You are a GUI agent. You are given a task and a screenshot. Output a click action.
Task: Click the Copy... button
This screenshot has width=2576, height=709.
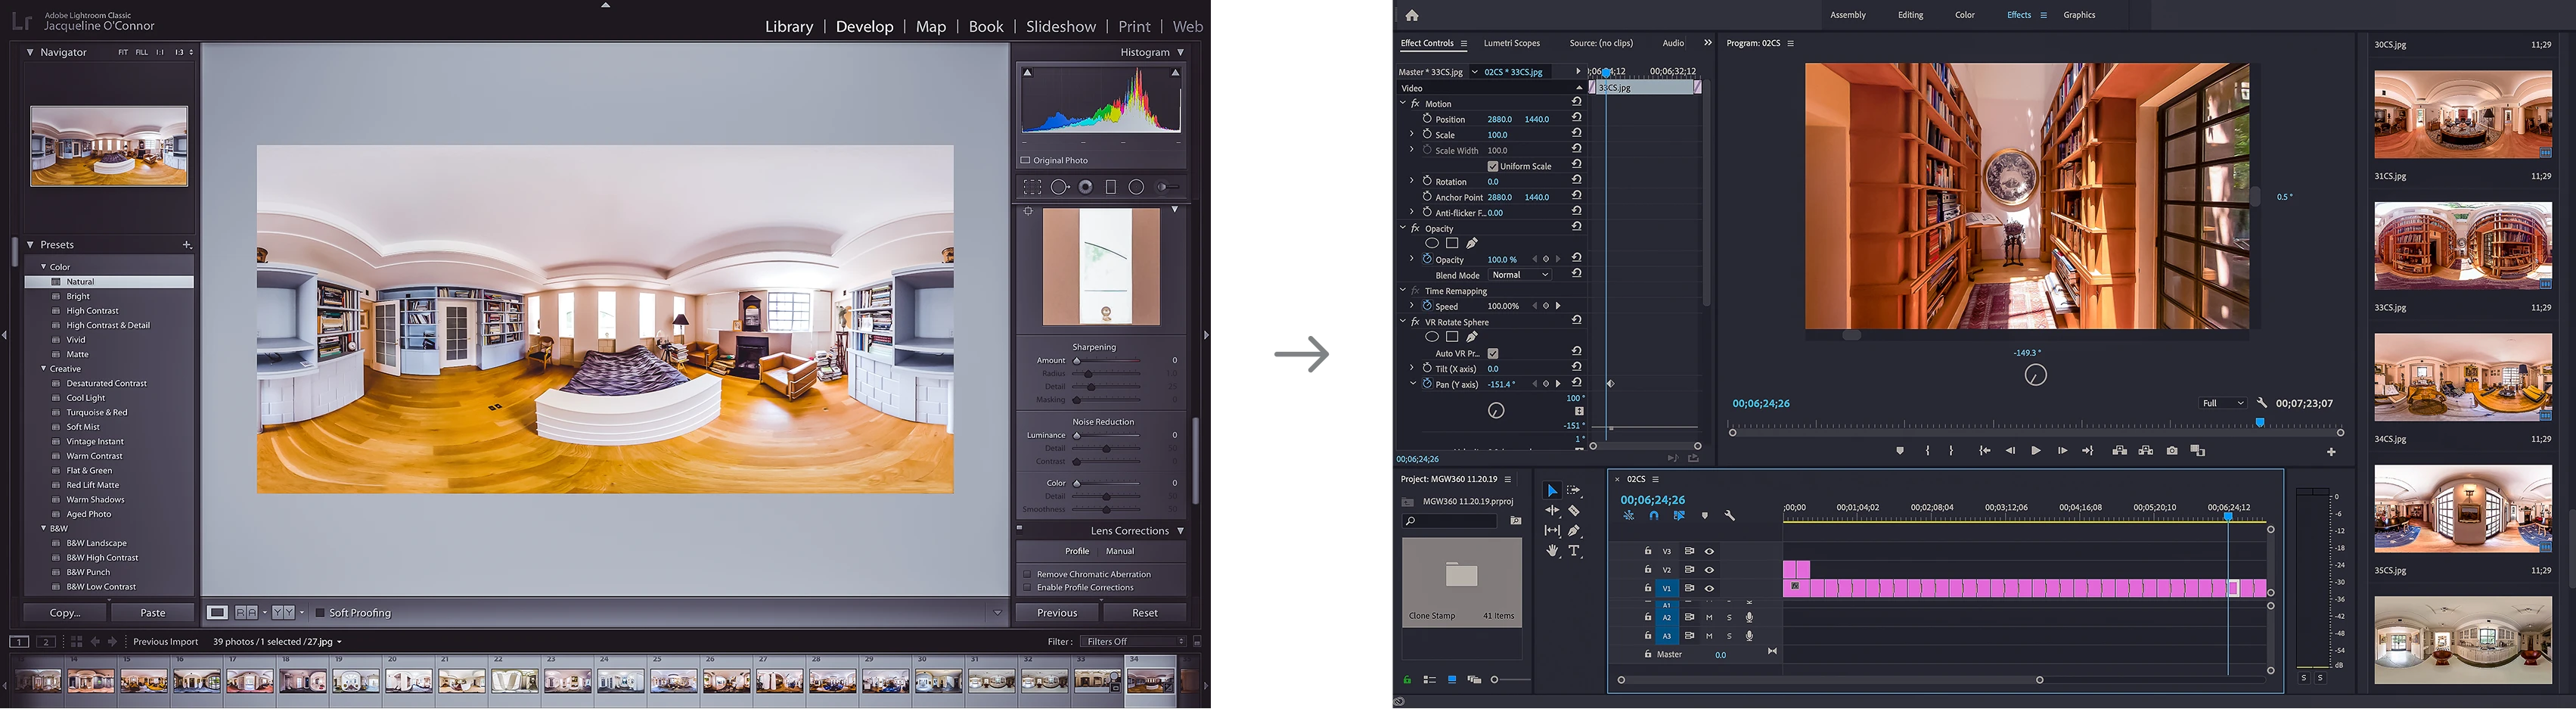(x=65, y=613)
